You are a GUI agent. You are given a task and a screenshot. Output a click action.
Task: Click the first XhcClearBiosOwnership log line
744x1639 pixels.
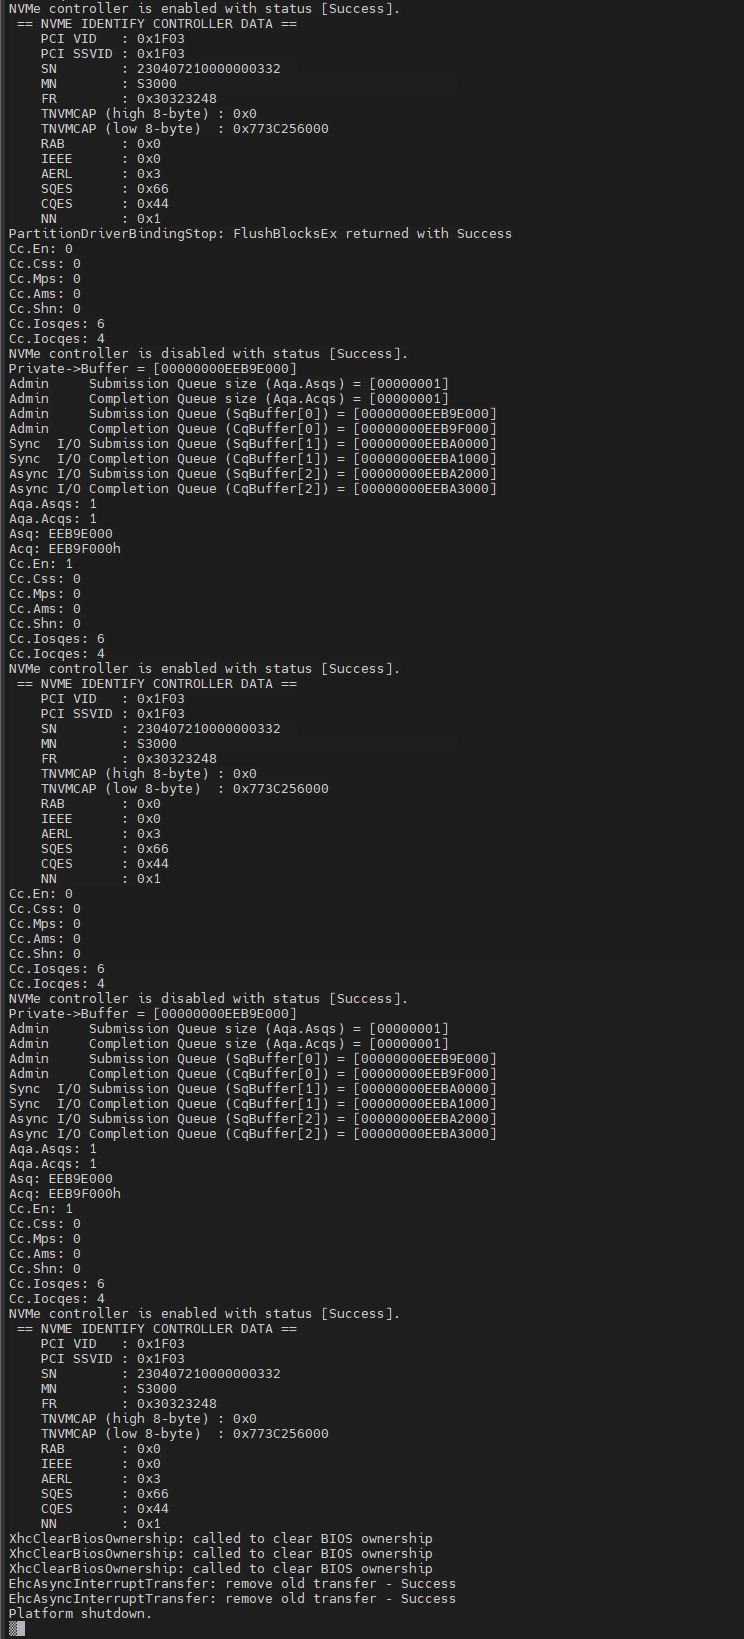click(220, 1539)
